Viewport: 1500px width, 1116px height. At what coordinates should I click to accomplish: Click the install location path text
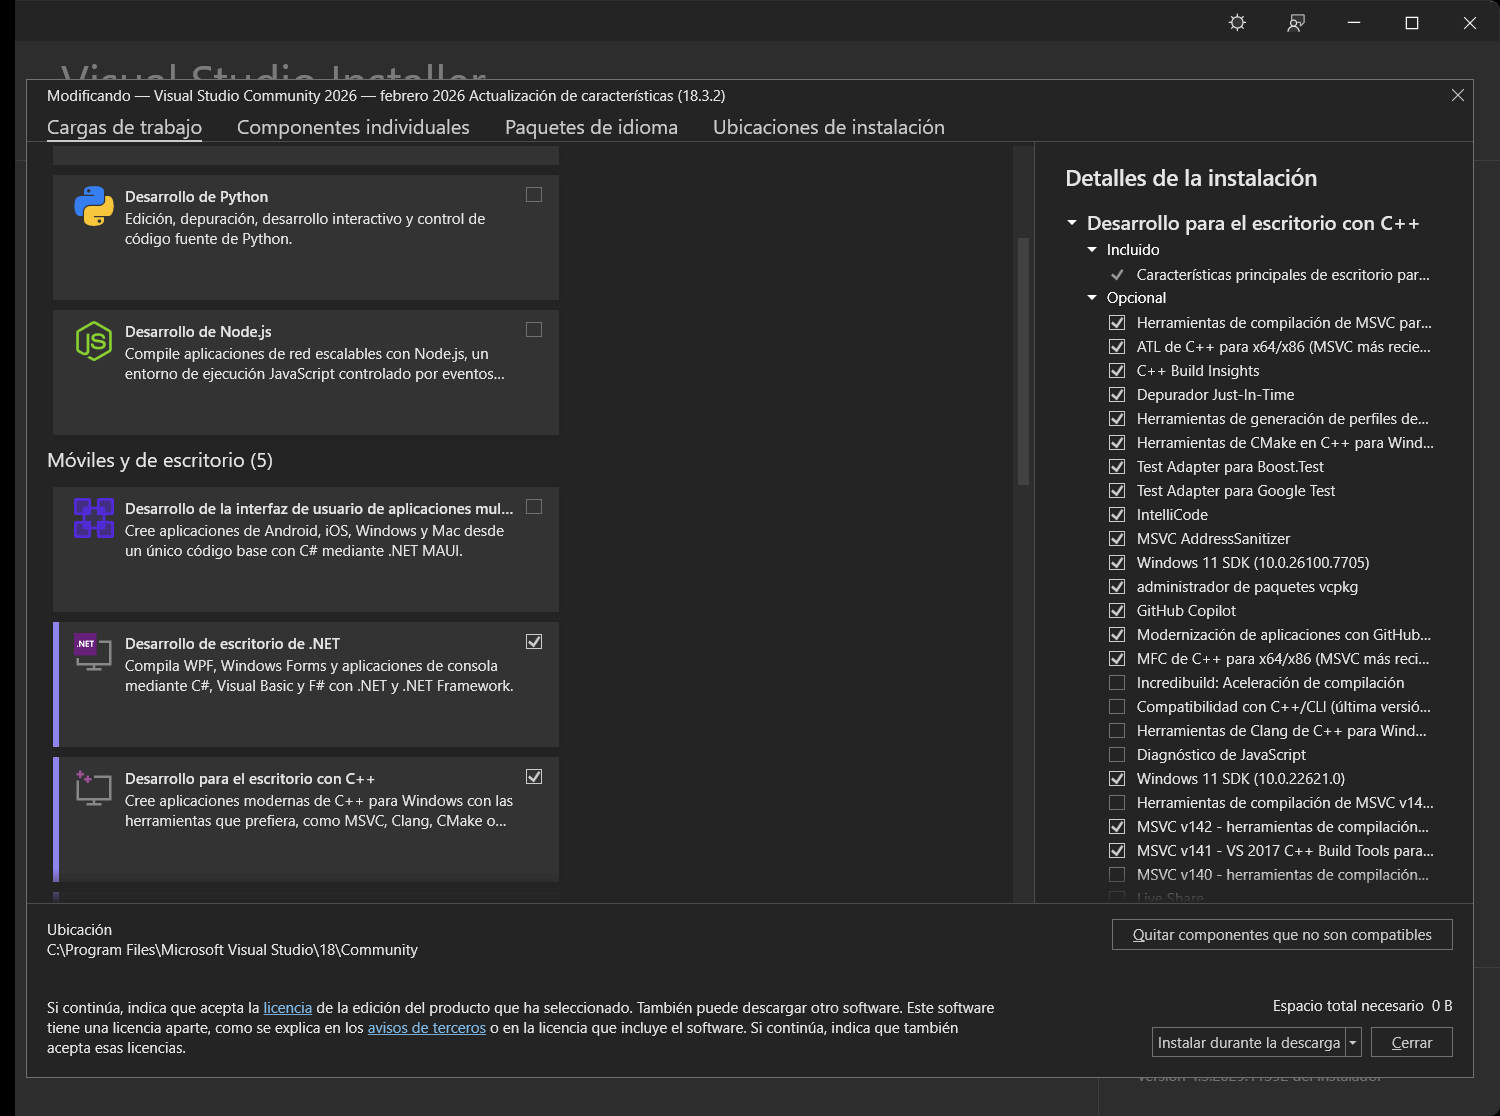coord(232,950)
